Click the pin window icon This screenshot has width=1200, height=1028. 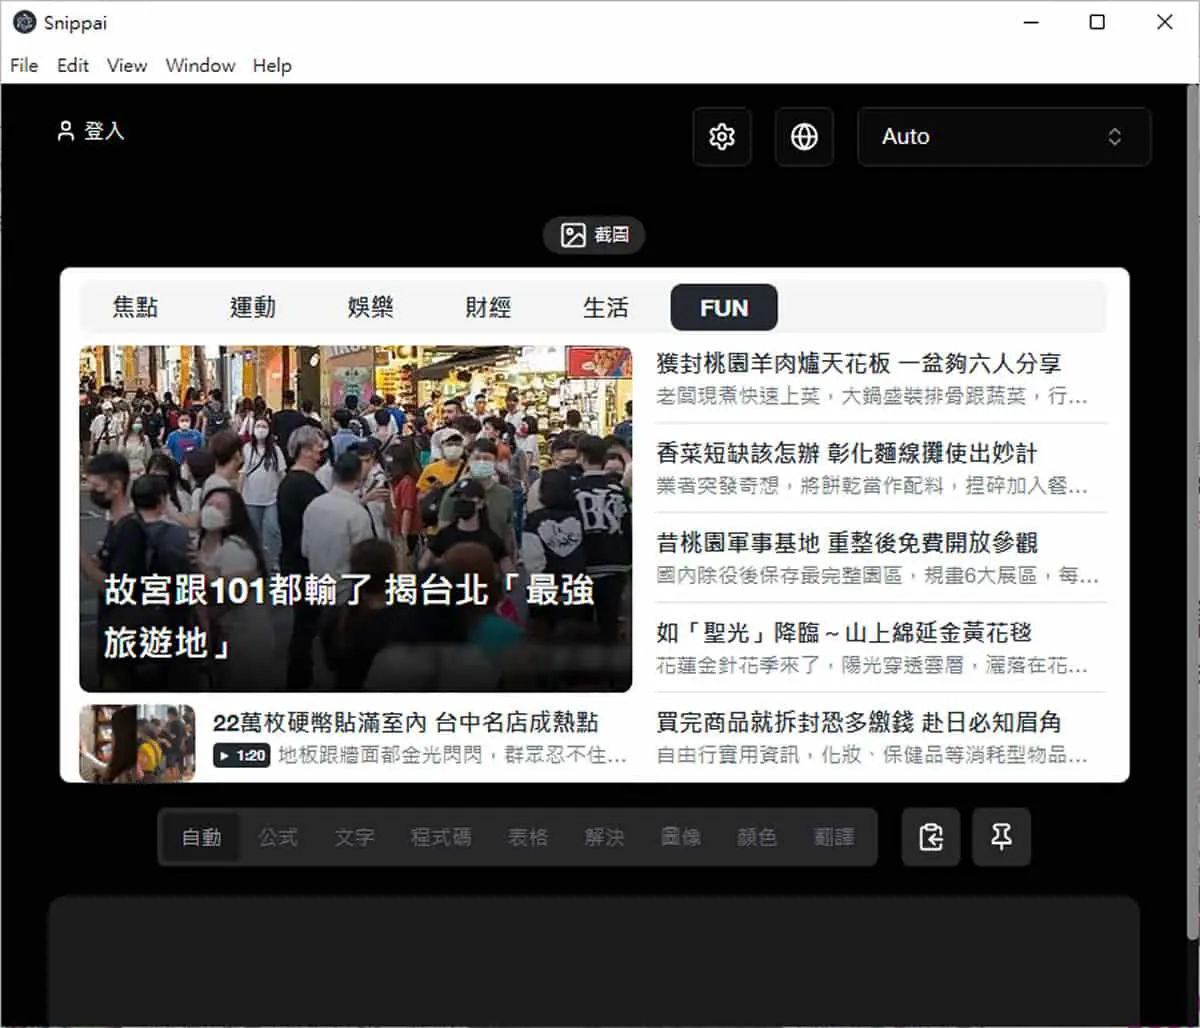[x=1001, y=837]
